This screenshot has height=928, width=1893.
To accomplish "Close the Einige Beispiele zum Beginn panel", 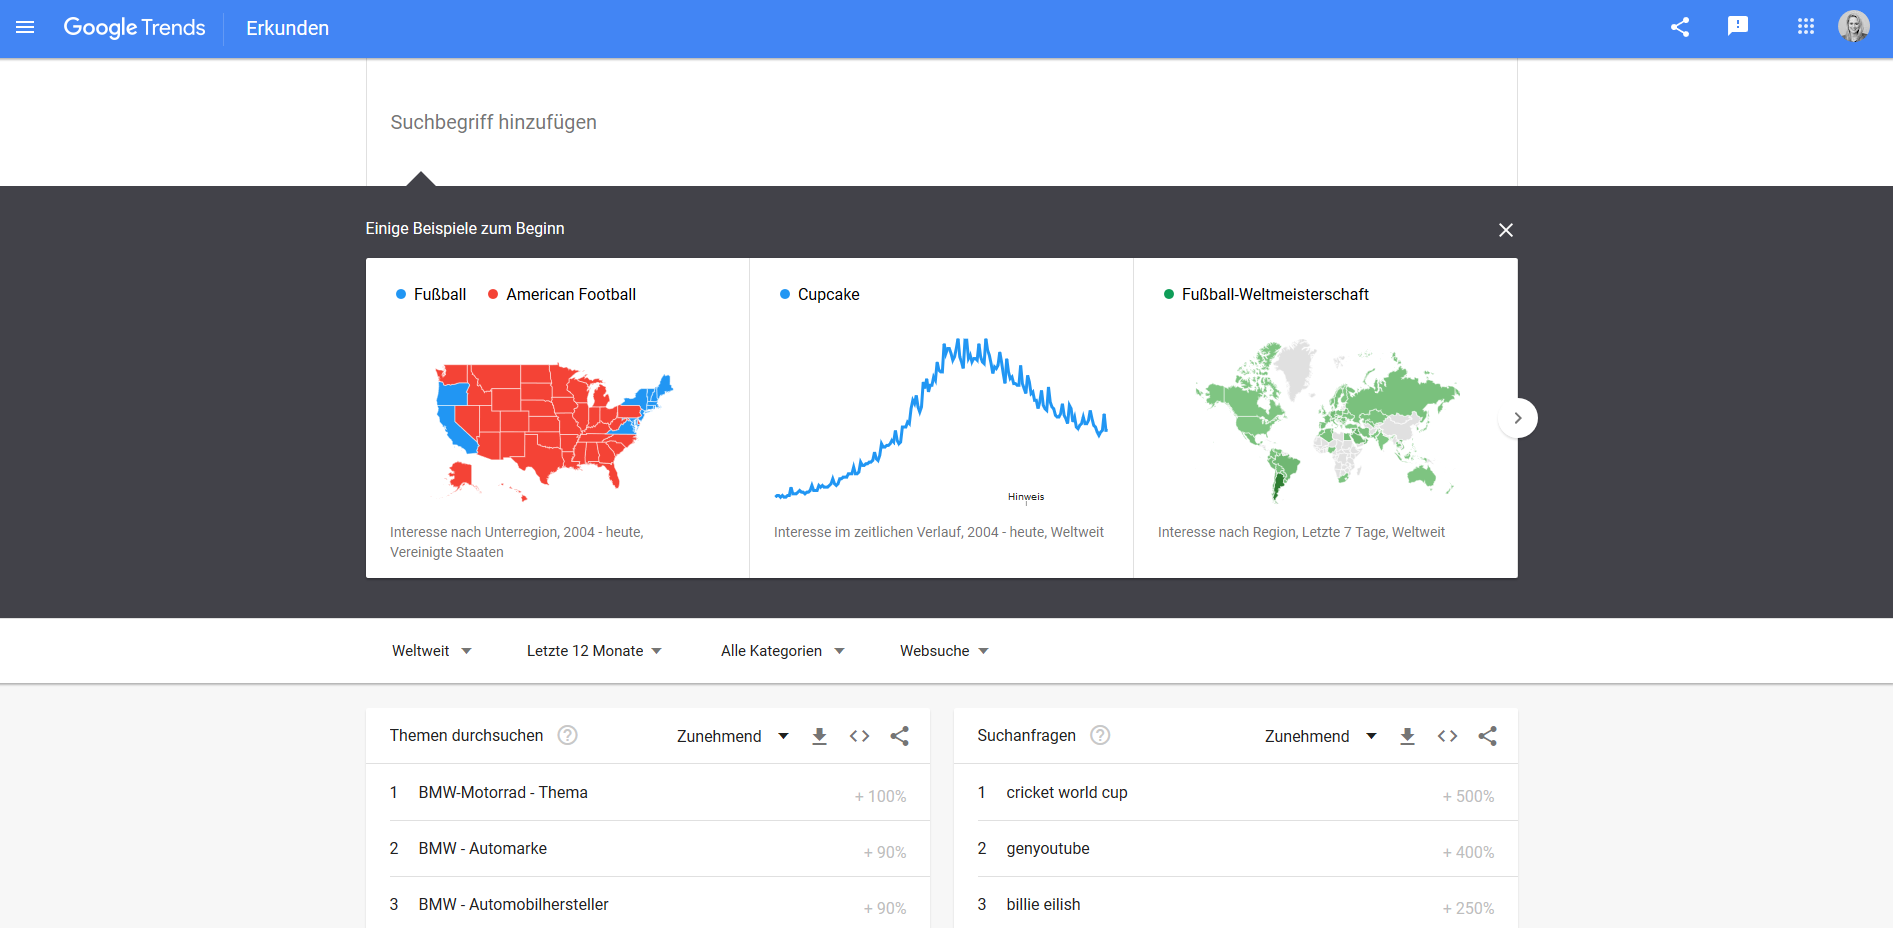I will click(x=1506, y=230).
